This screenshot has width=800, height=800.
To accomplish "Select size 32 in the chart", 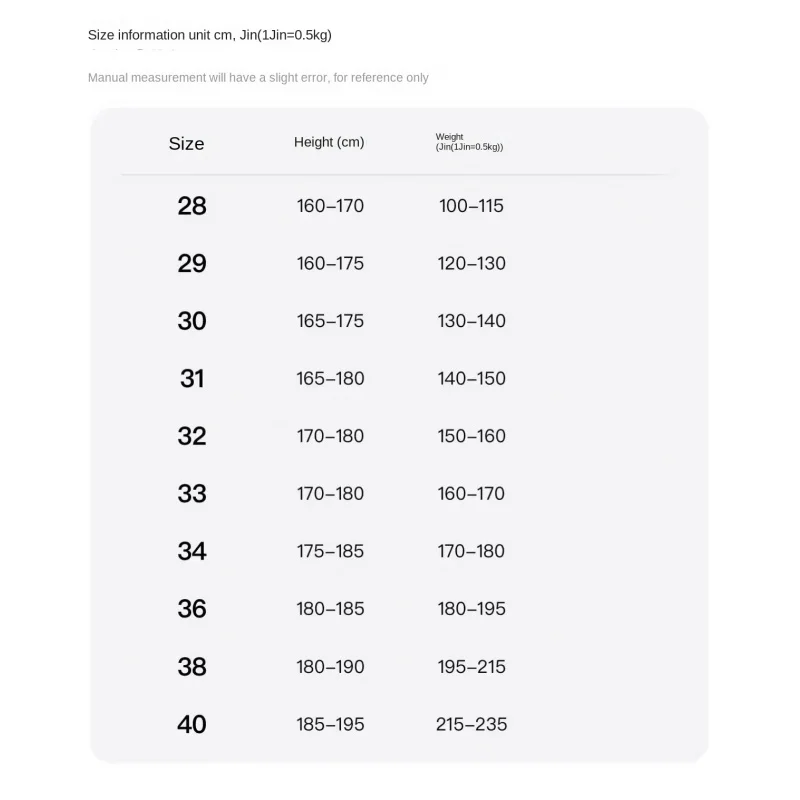I will coord(192,436).
